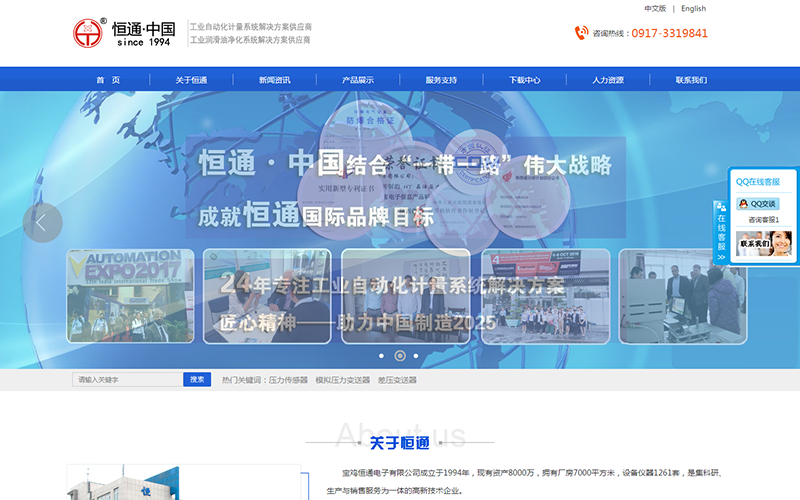
Task: Click the QQ在线客服 panel title
Action: [758, 182]
